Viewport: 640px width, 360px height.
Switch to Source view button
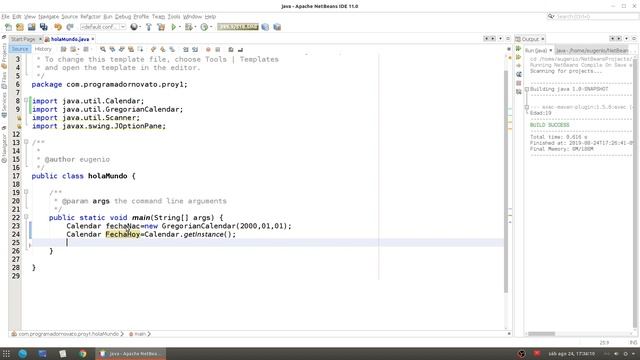(x=20, y=49)
